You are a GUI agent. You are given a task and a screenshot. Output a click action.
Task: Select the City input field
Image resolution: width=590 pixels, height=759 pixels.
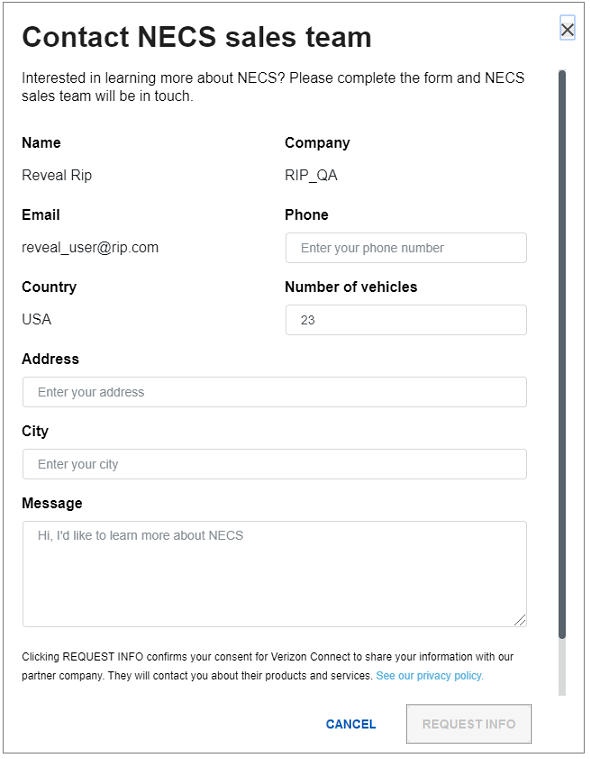[274, 464]
